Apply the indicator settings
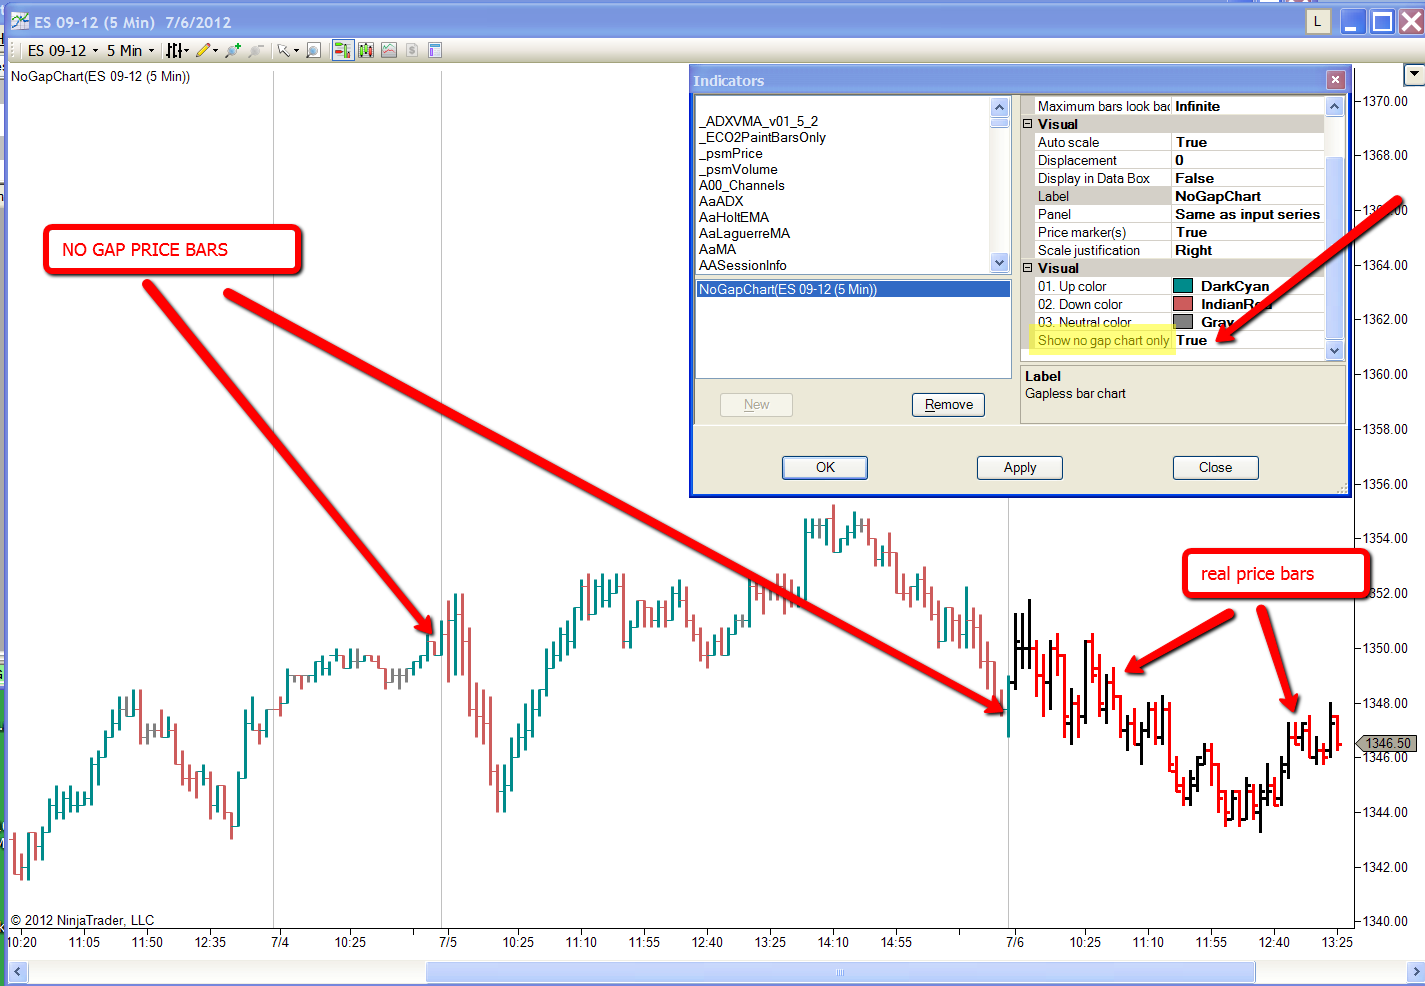Screen dimensions: 1425x986 1020,467
